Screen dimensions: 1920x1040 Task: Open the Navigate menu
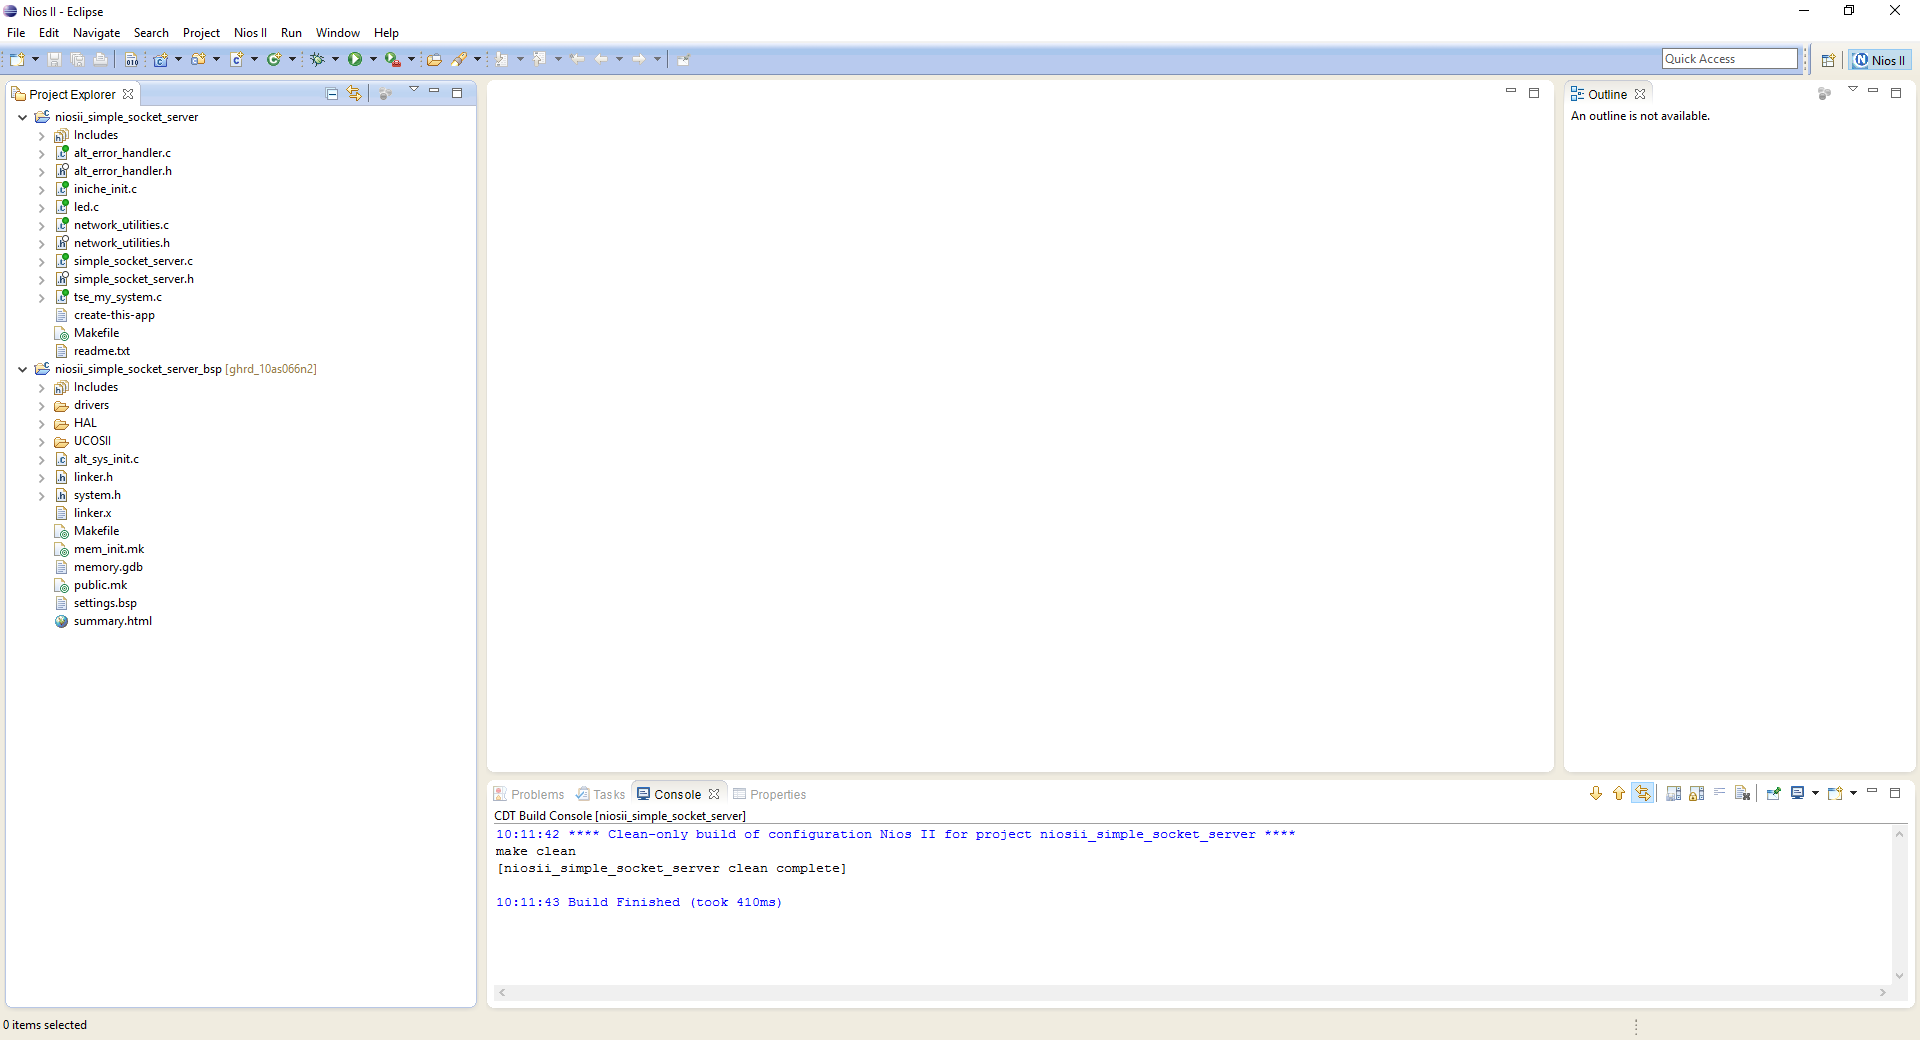click(96, 33)
